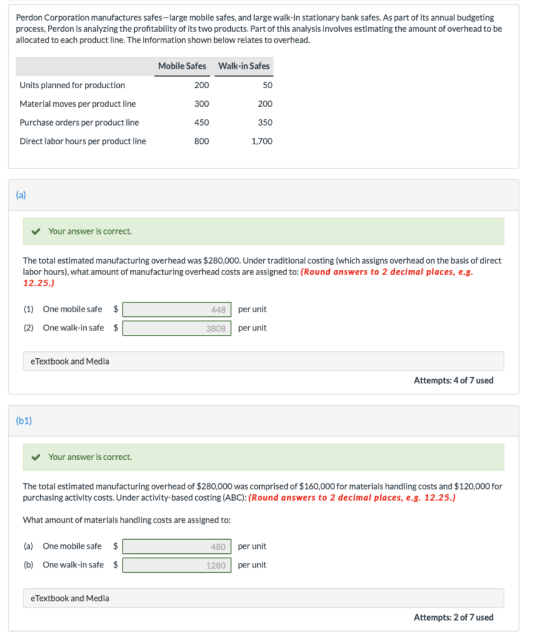Image resolution: width=560 pixels, height=640 pixels.
Task: Click the Your answer is correct banner in (a)
Action: tap(263, 231)
